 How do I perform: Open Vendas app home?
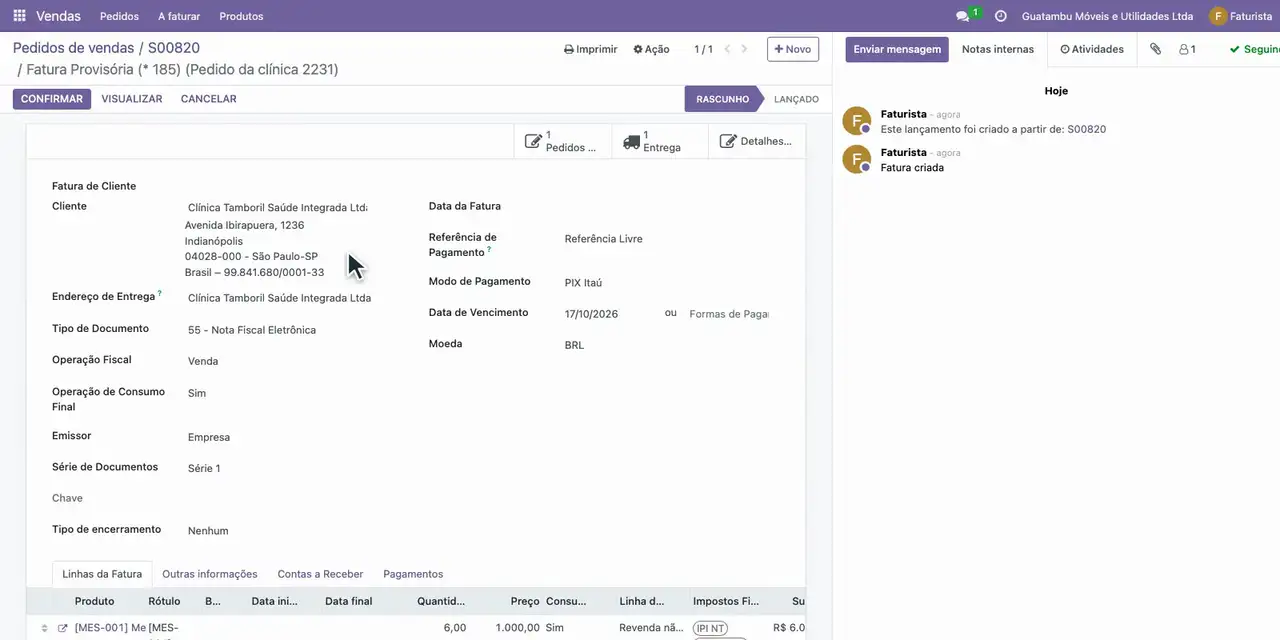coord(58,16)
